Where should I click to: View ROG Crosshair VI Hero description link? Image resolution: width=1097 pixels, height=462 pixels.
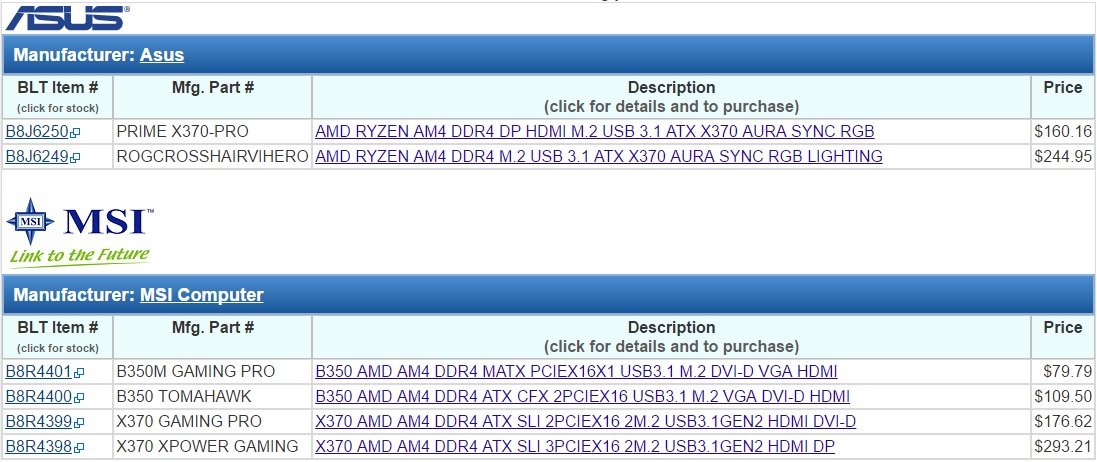tap(598, 156)
